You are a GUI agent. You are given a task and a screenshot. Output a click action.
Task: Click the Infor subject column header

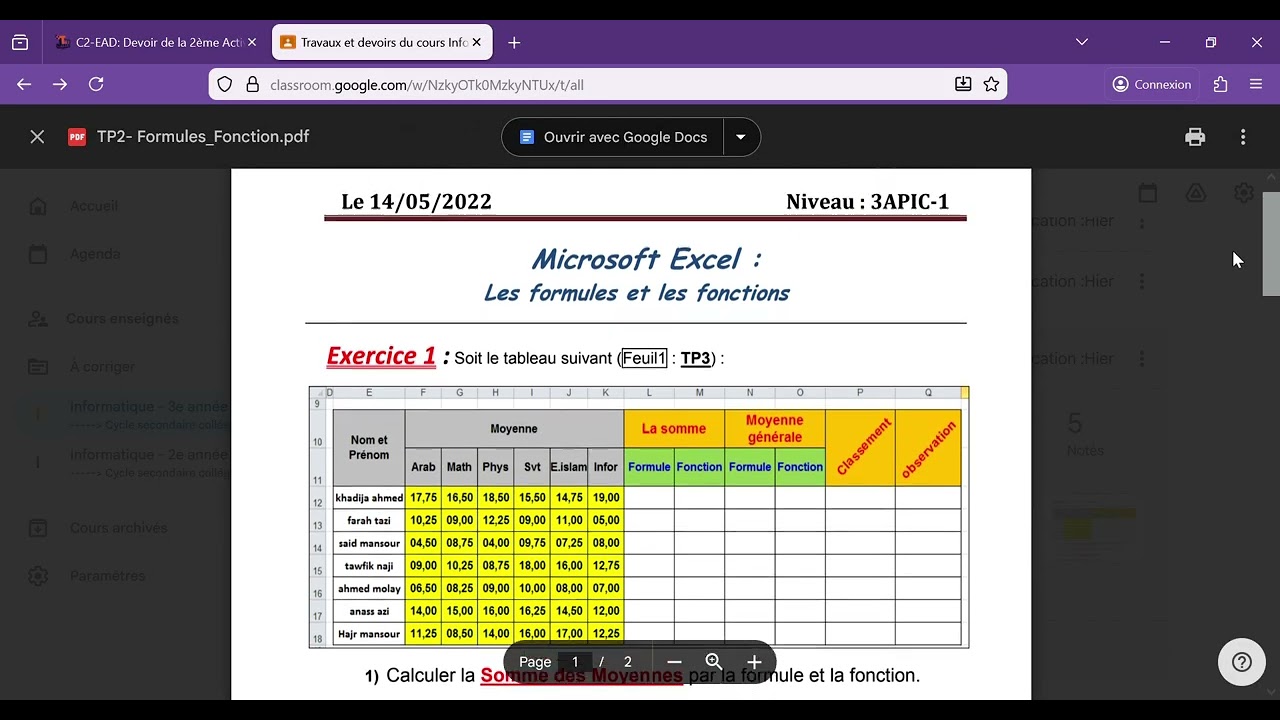click(605, 467)
